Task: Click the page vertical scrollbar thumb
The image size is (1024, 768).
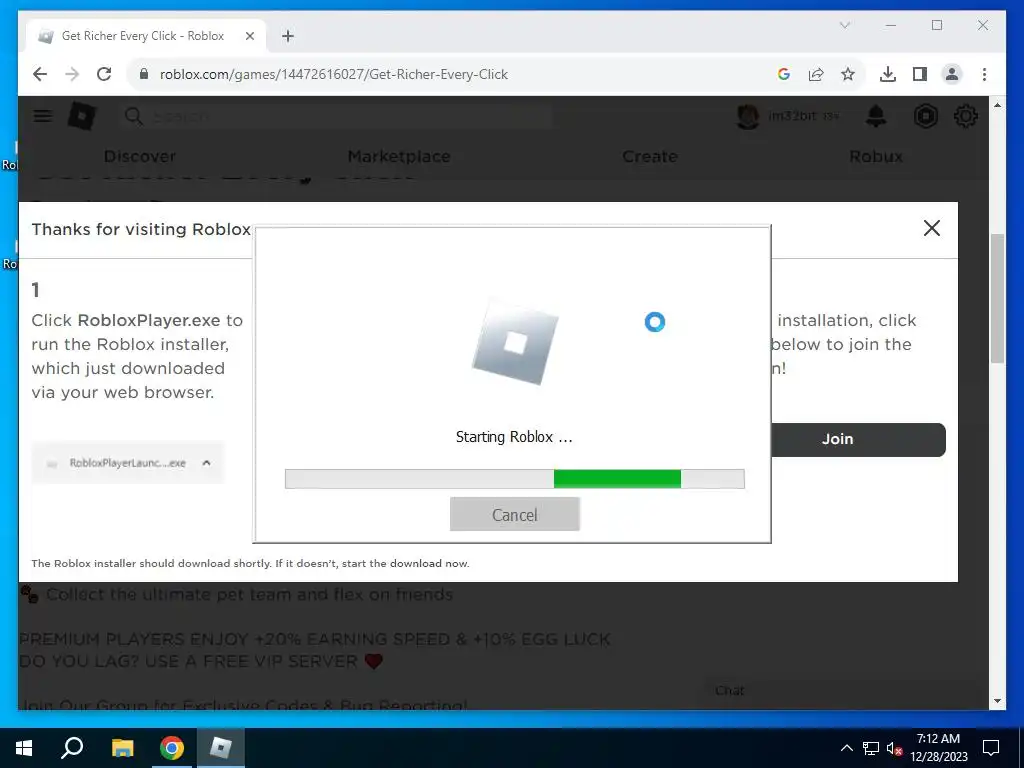Action: click(997, 298)
